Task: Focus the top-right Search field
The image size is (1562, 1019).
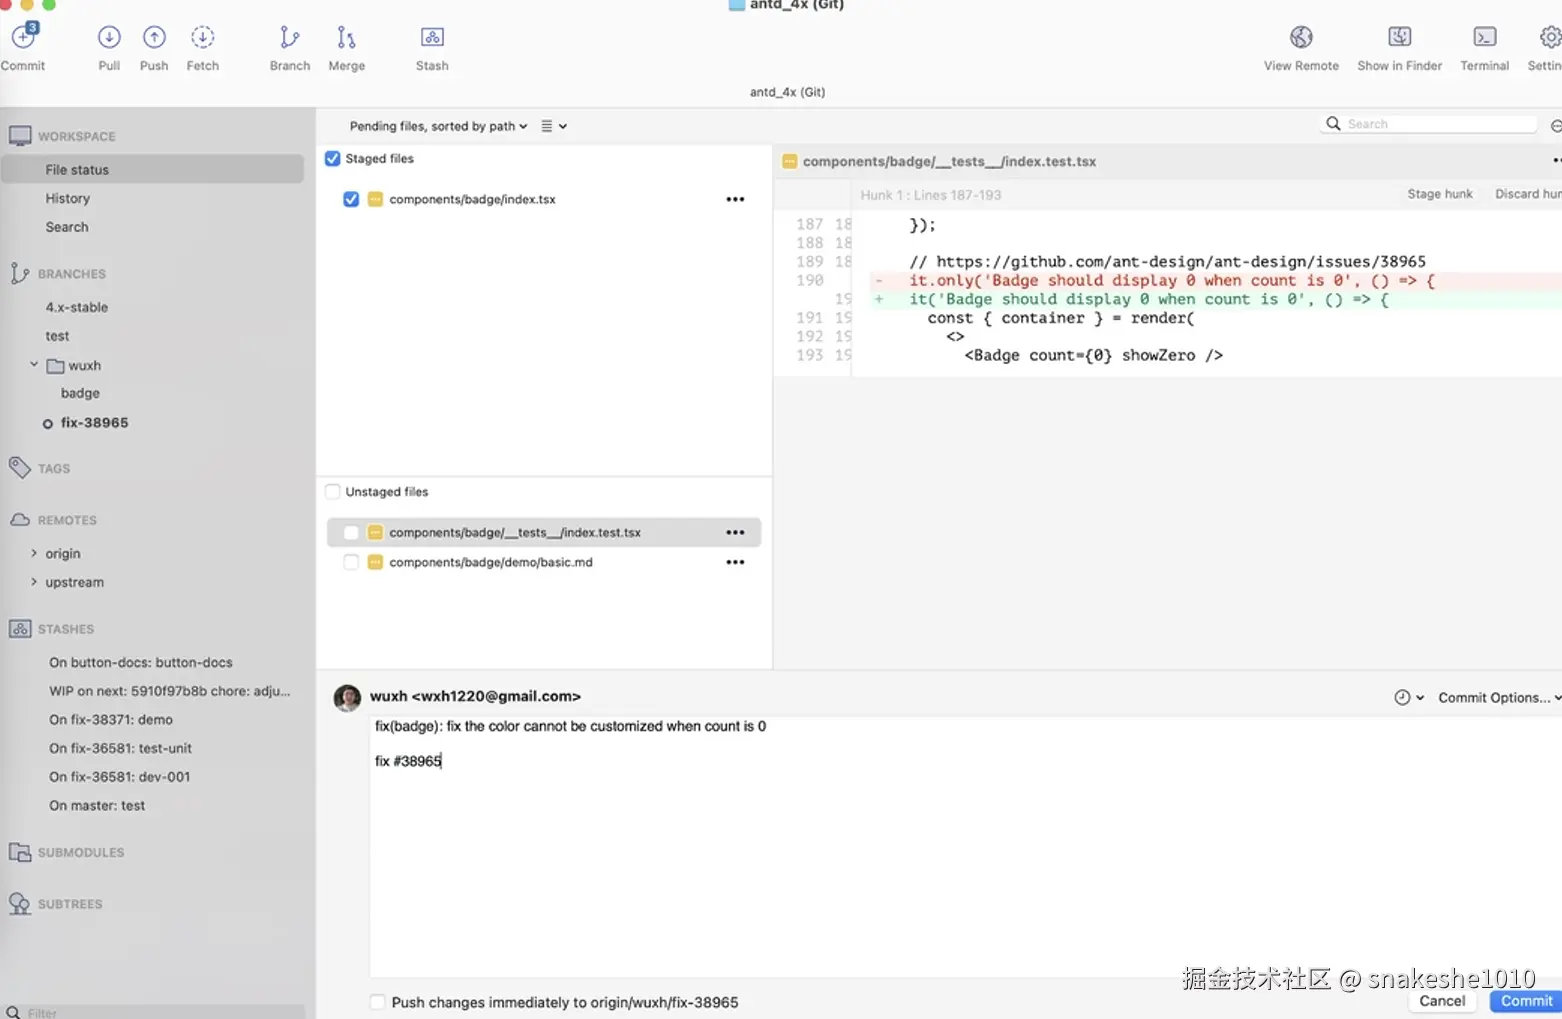Action: (x=1430, y=124)
